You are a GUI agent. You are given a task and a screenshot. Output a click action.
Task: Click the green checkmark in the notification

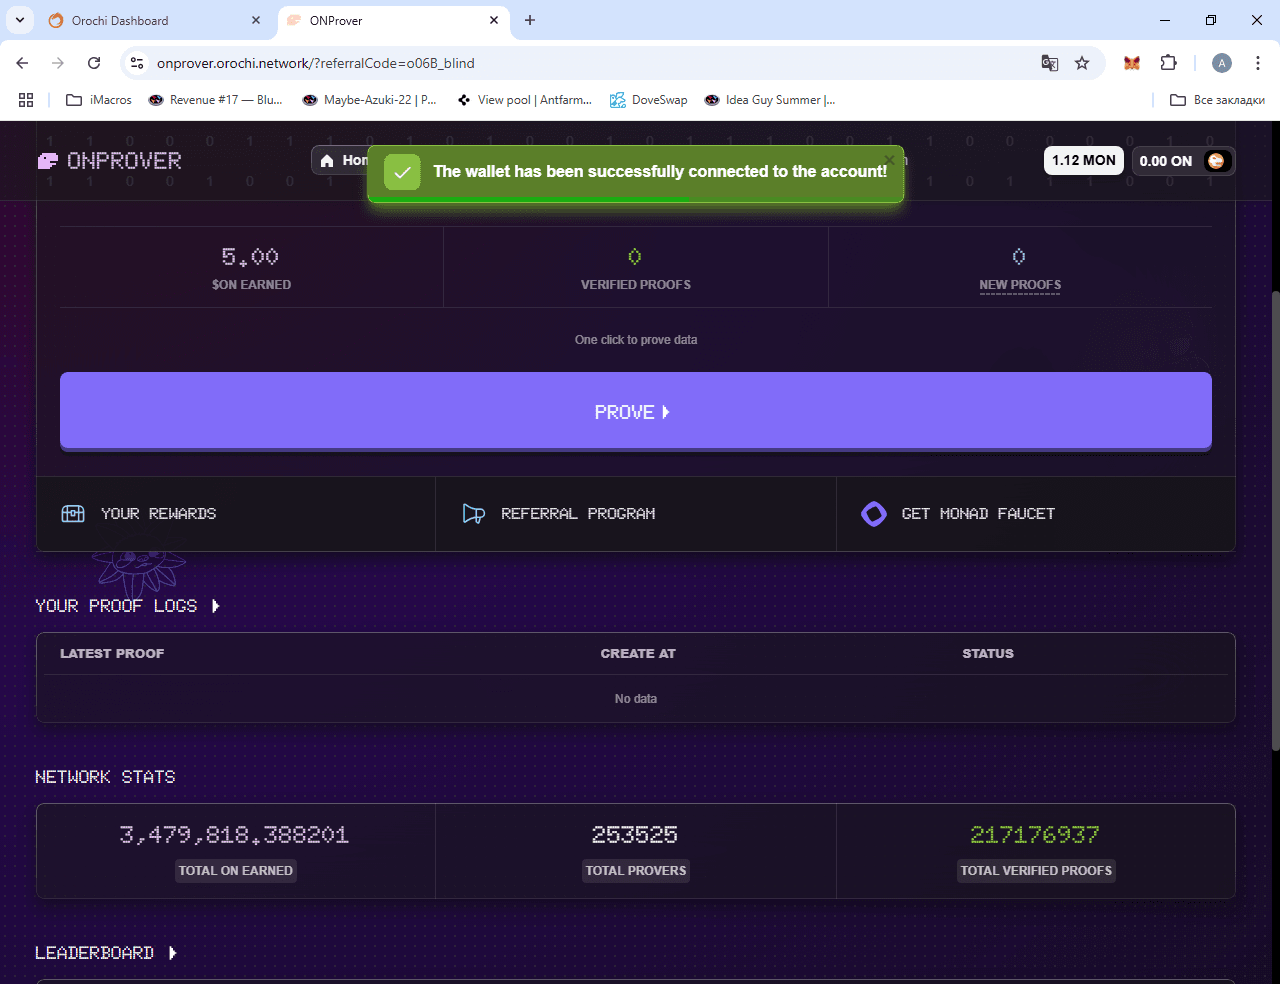click(402, 172)
